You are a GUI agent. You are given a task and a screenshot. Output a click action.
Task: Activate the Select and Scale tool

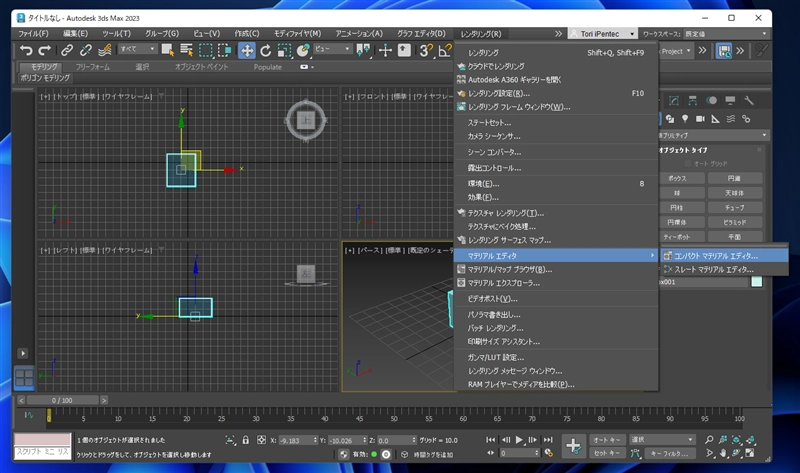[x=284, y=50]
